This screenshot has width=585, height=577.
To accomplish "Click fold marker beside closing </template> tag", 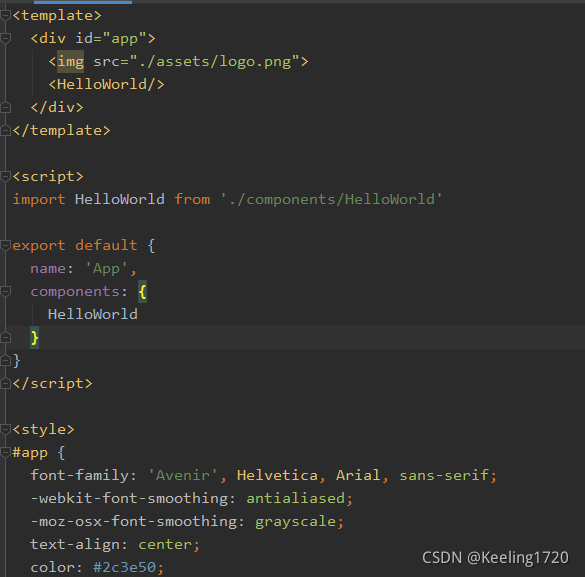I will pos(5,131).
